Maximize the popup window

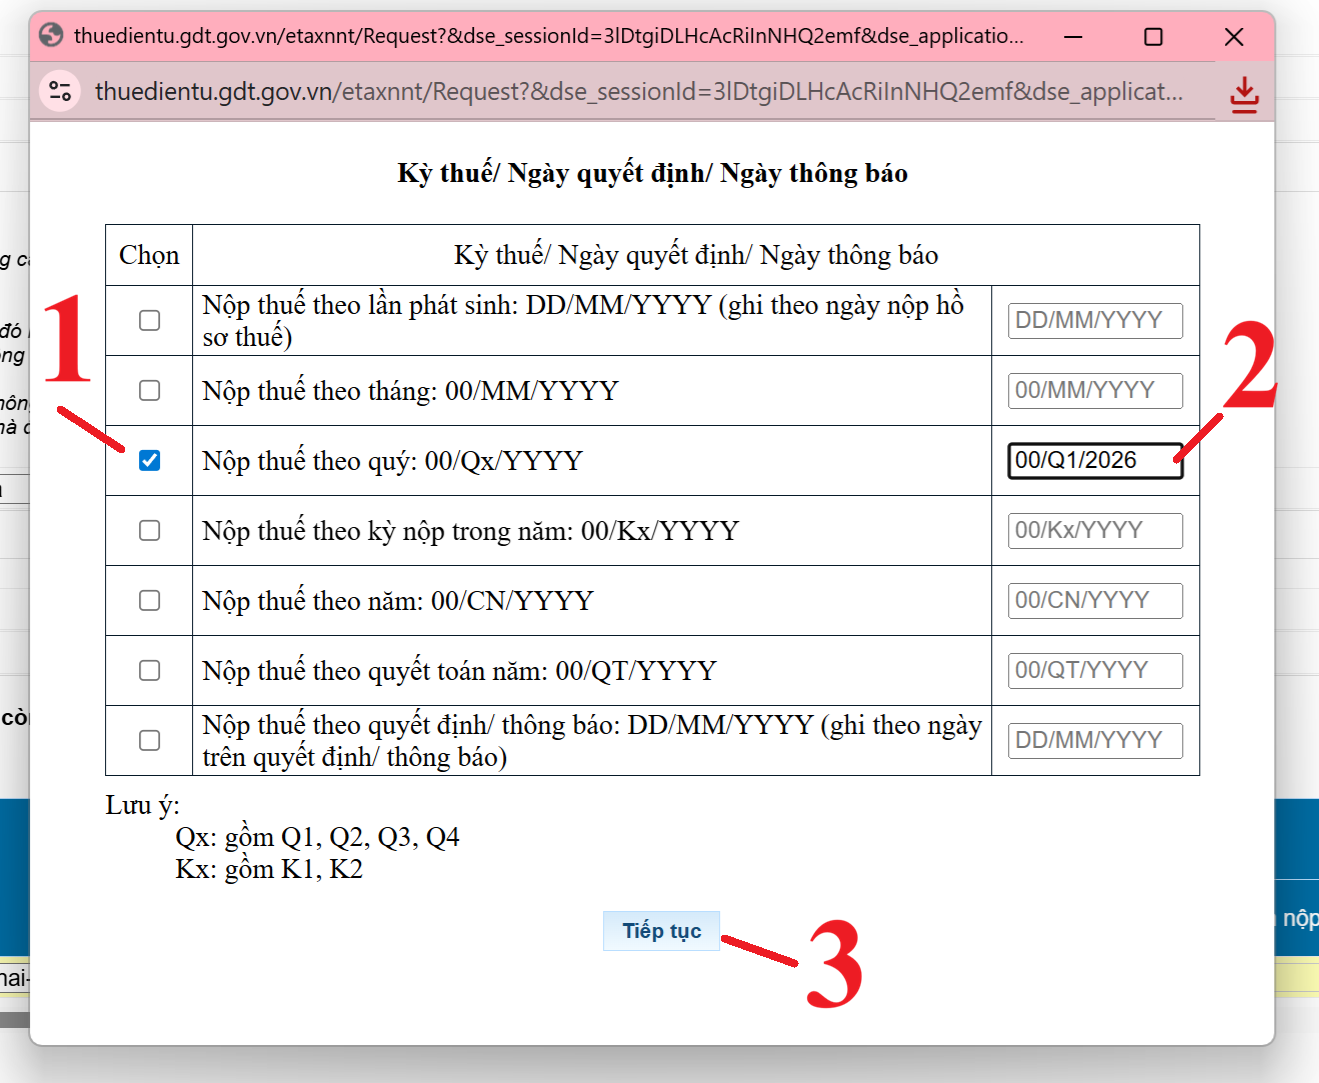[x=1153, y=37]
